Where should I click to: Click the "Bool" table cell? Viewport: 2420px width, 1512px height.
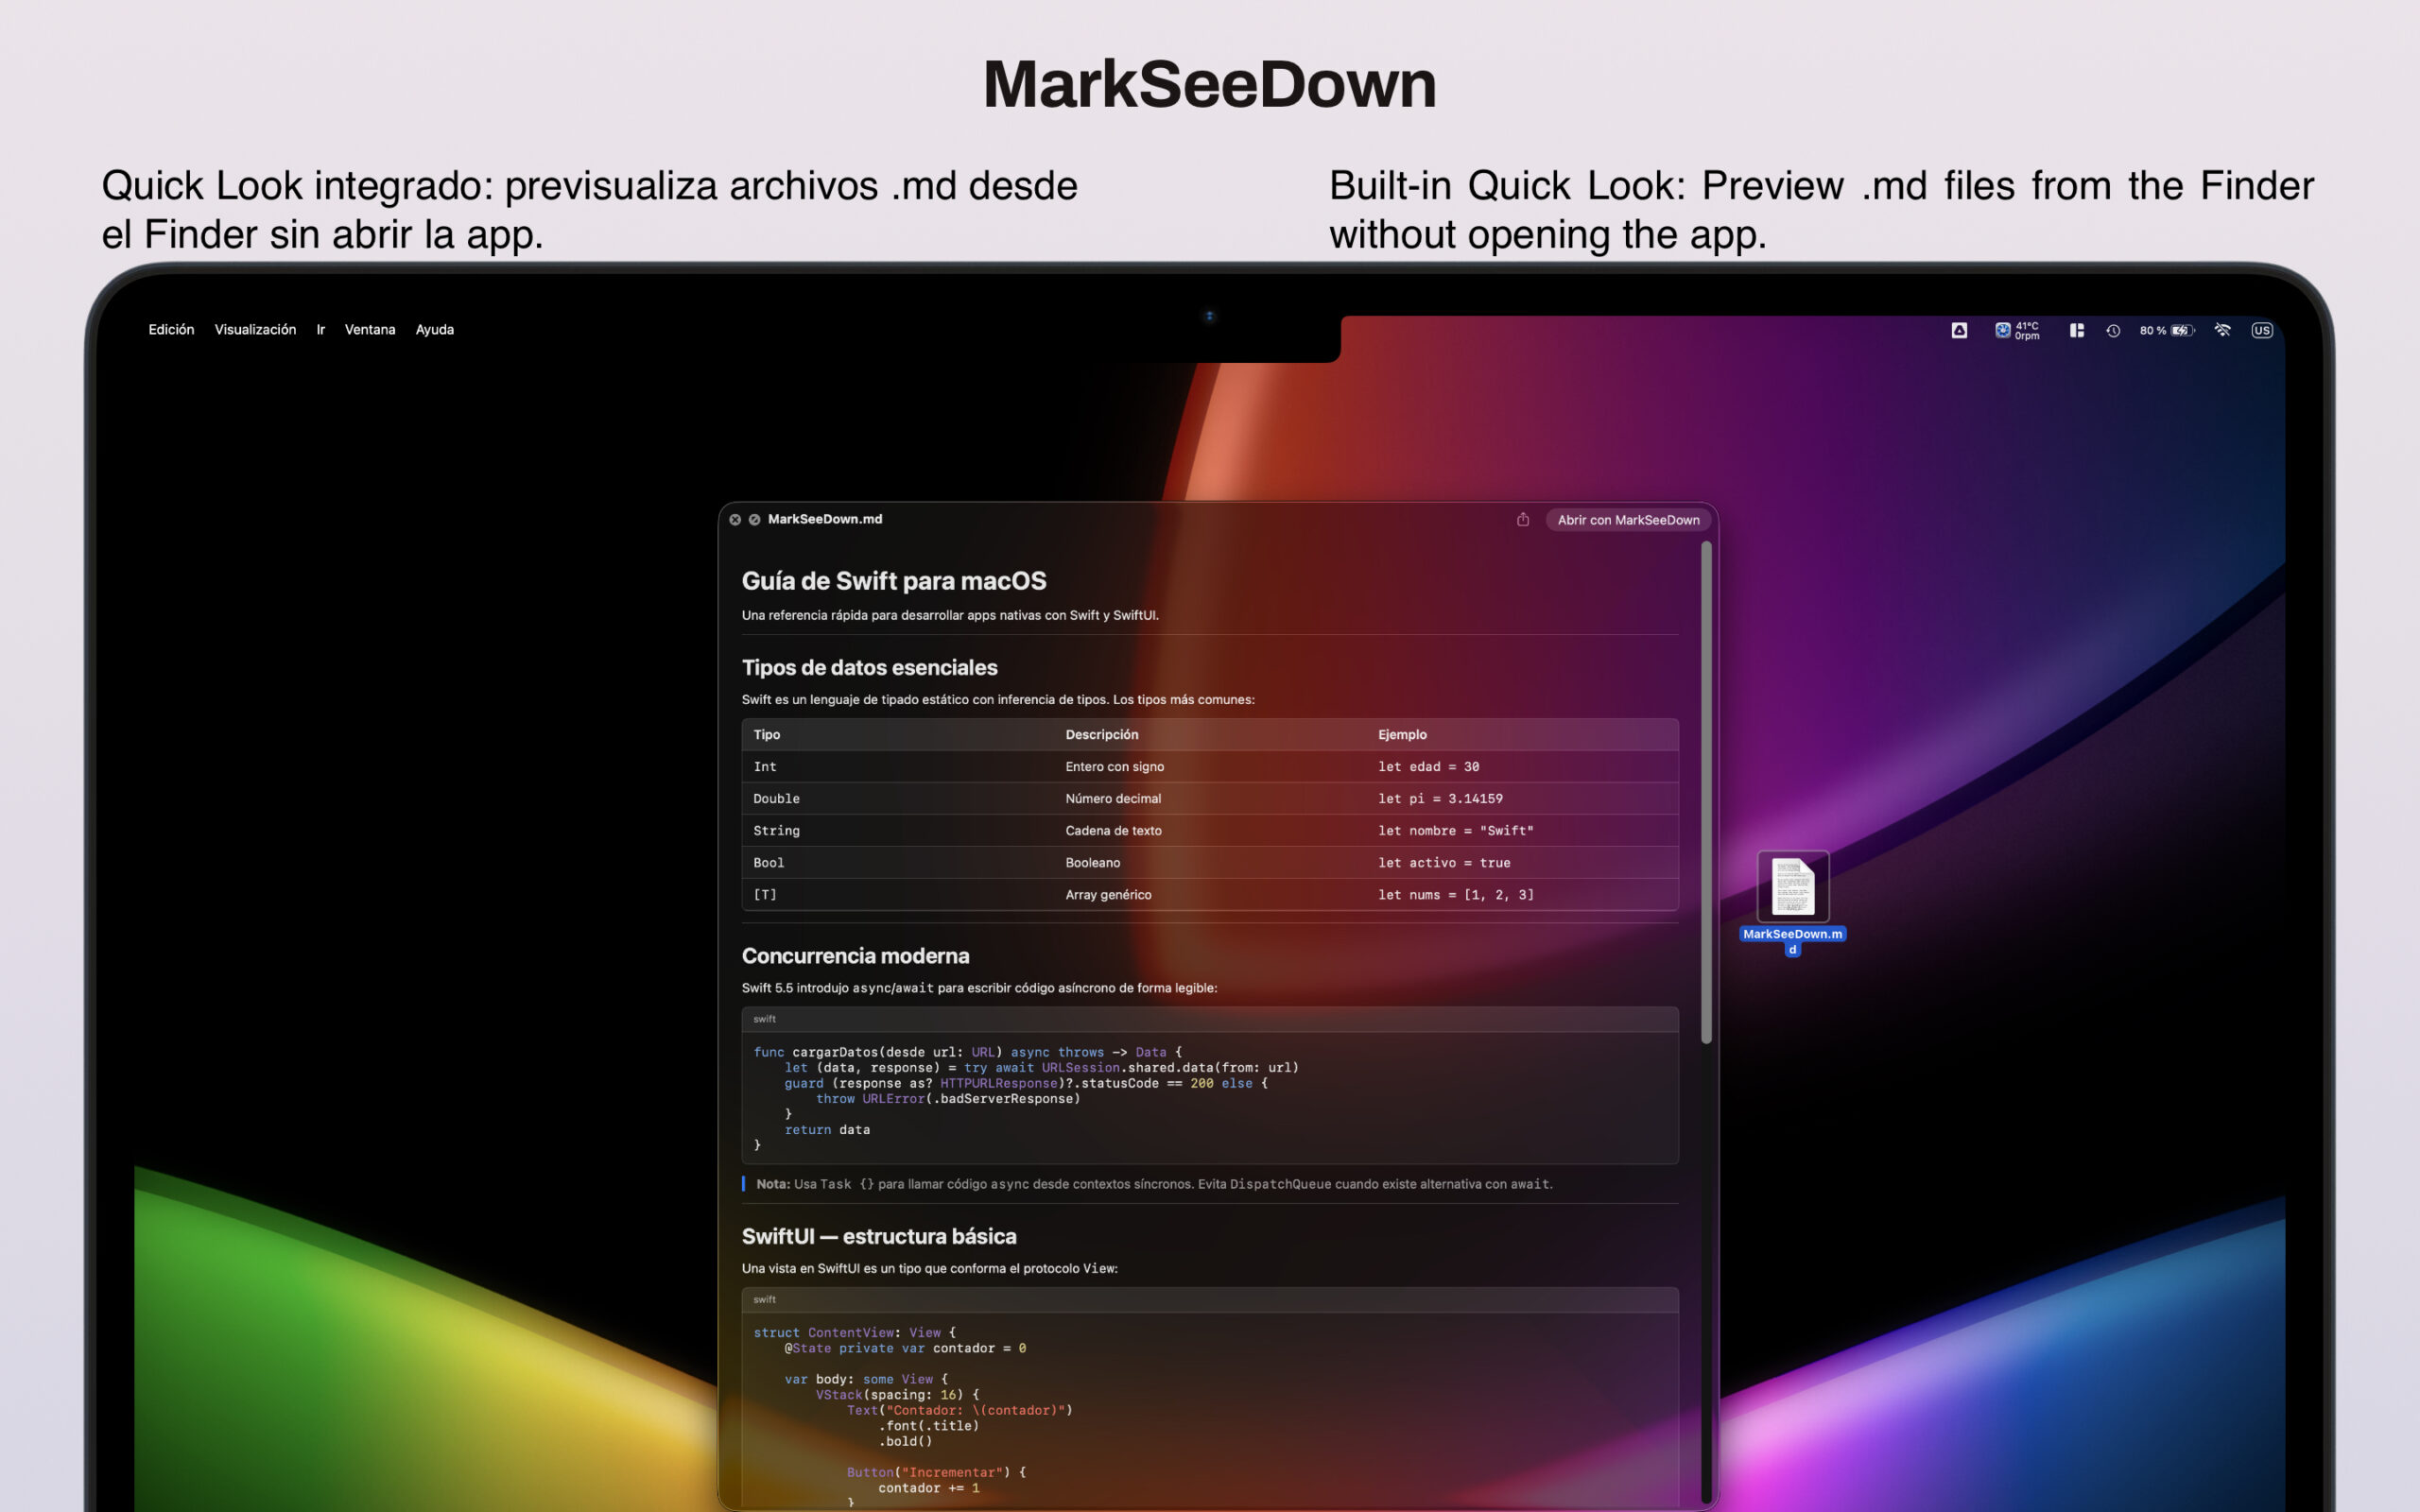pyautogui.click(x=769, y=862)
